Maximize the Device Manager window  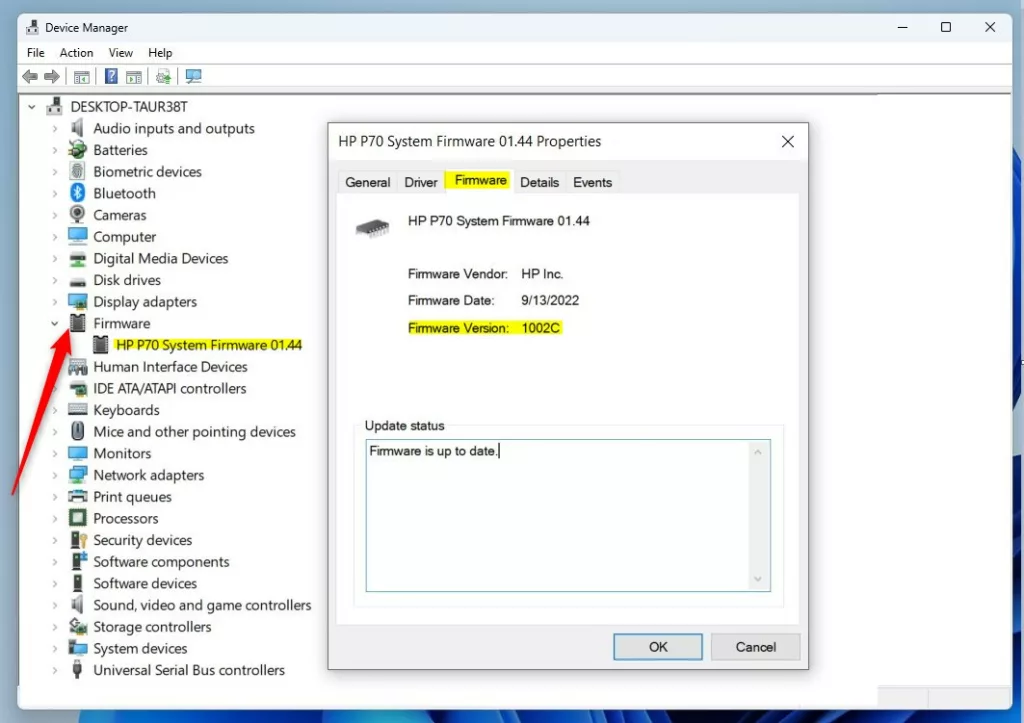[946, 27]
